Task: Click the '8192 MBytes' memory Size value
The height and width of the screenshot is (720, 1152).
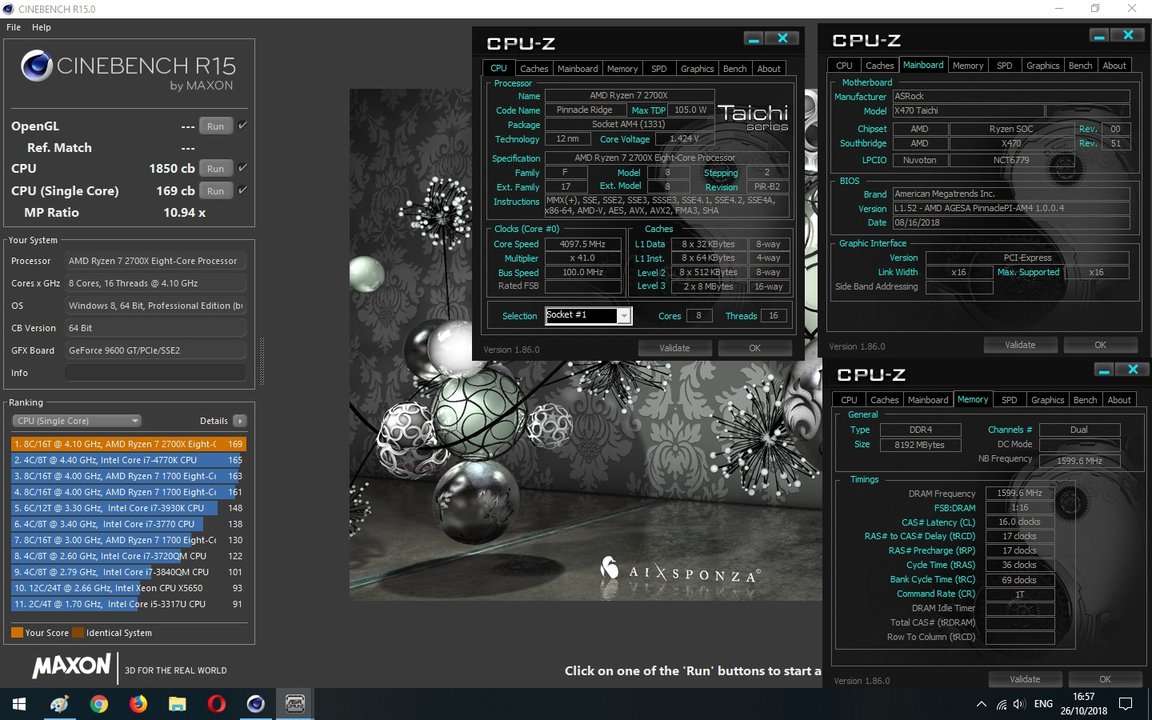Action: (920, 444)
